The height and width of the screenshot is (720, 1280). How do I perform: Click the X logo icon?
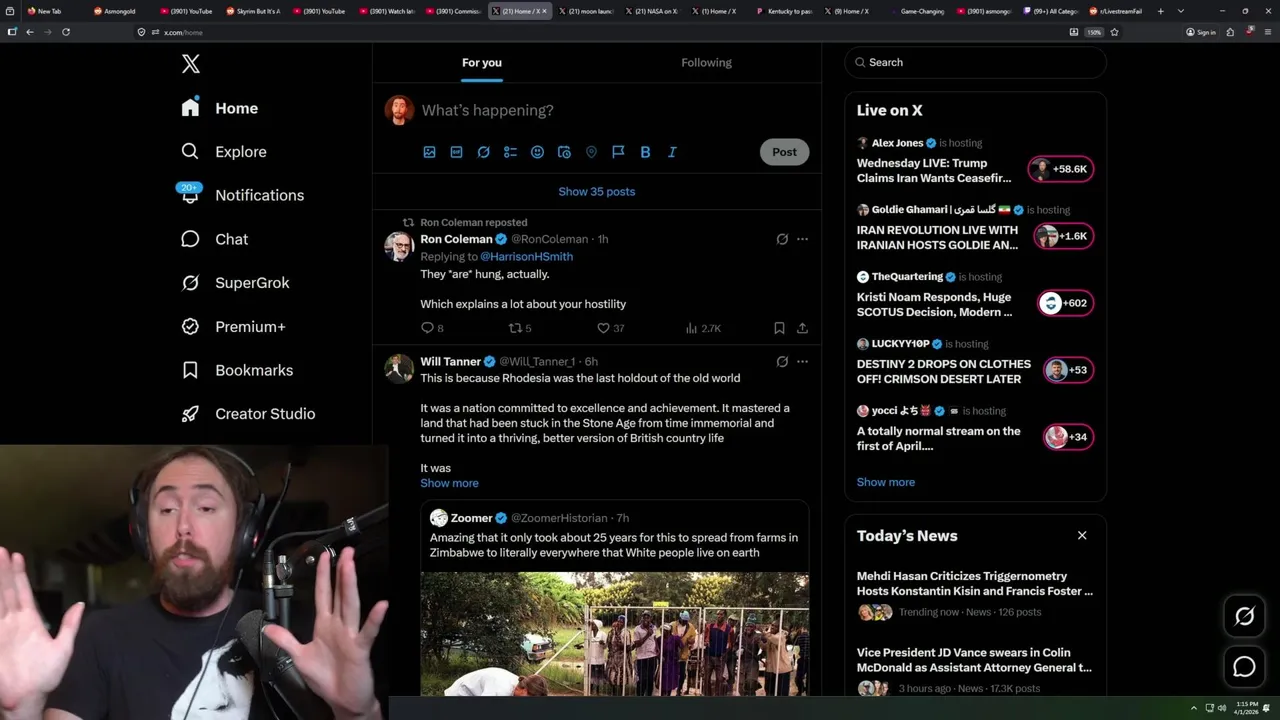(191, 64)
